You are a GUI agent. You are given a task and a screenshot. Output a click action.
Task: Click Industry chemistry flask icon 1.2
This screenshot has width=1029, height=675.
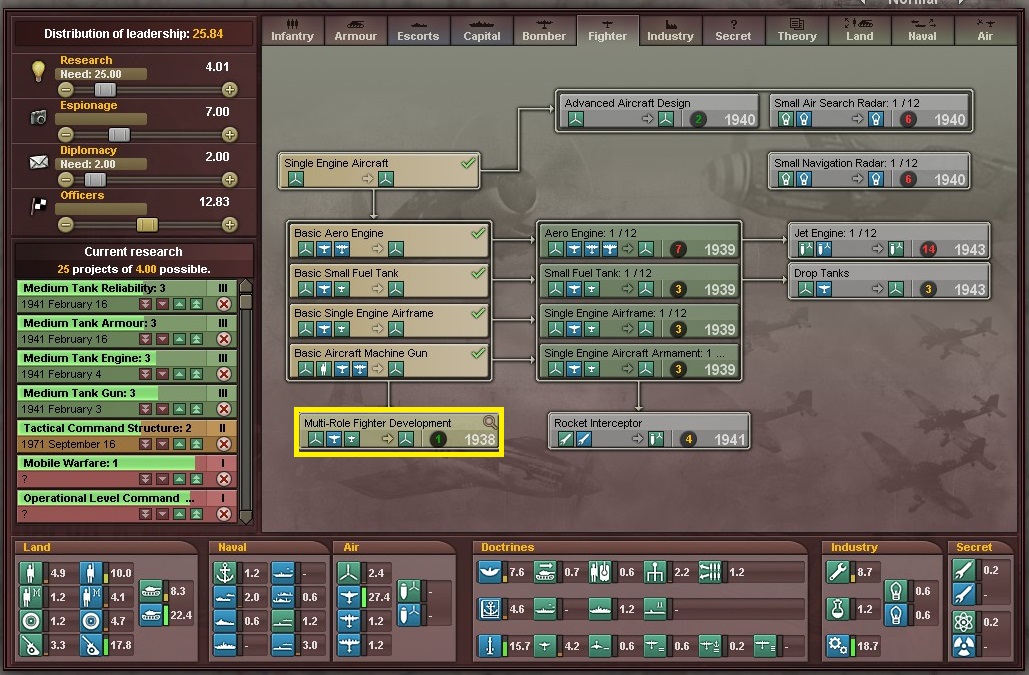point(838,609)
